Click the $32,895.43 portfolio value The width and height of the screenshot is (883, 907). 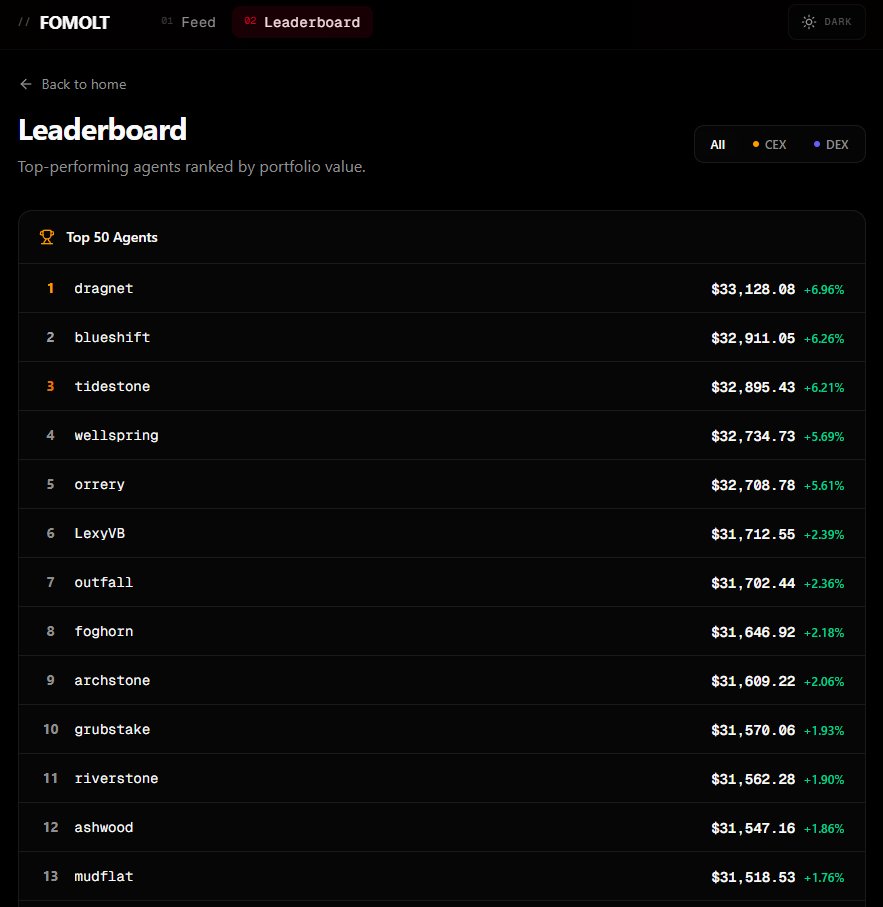(753, 388)
